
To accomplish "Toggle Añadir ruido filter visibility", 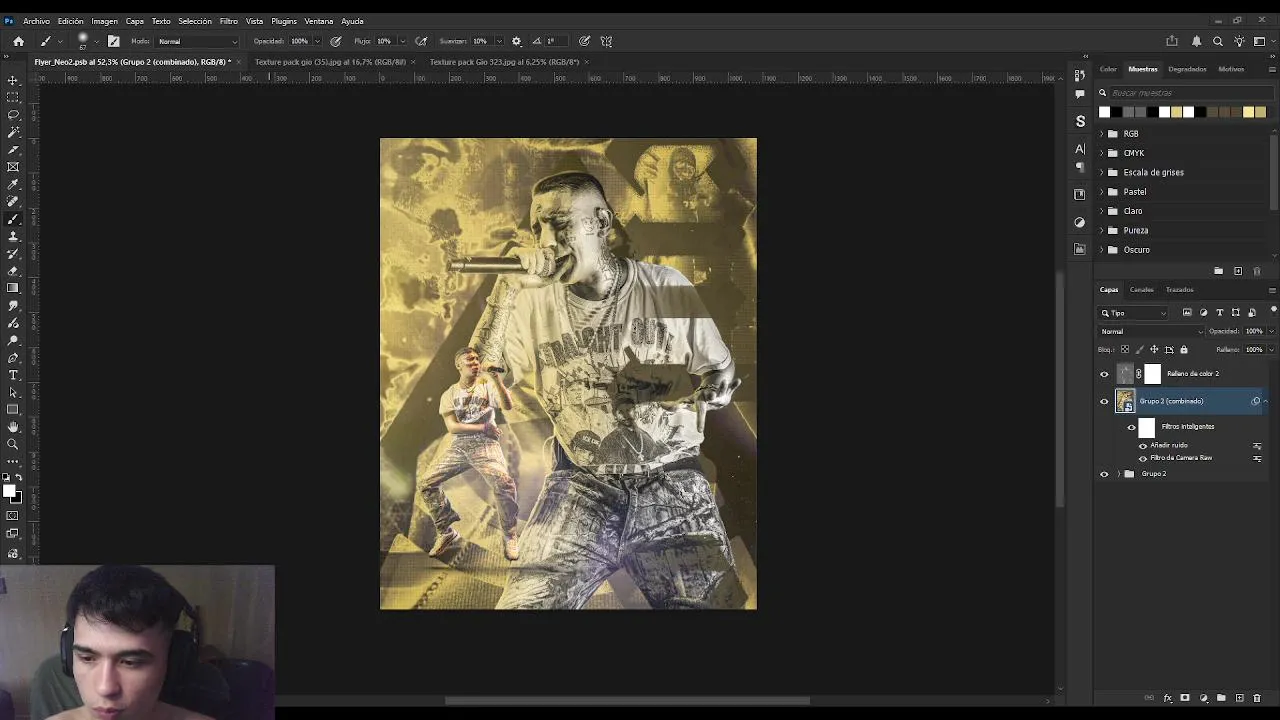I will click(1143, 446).
